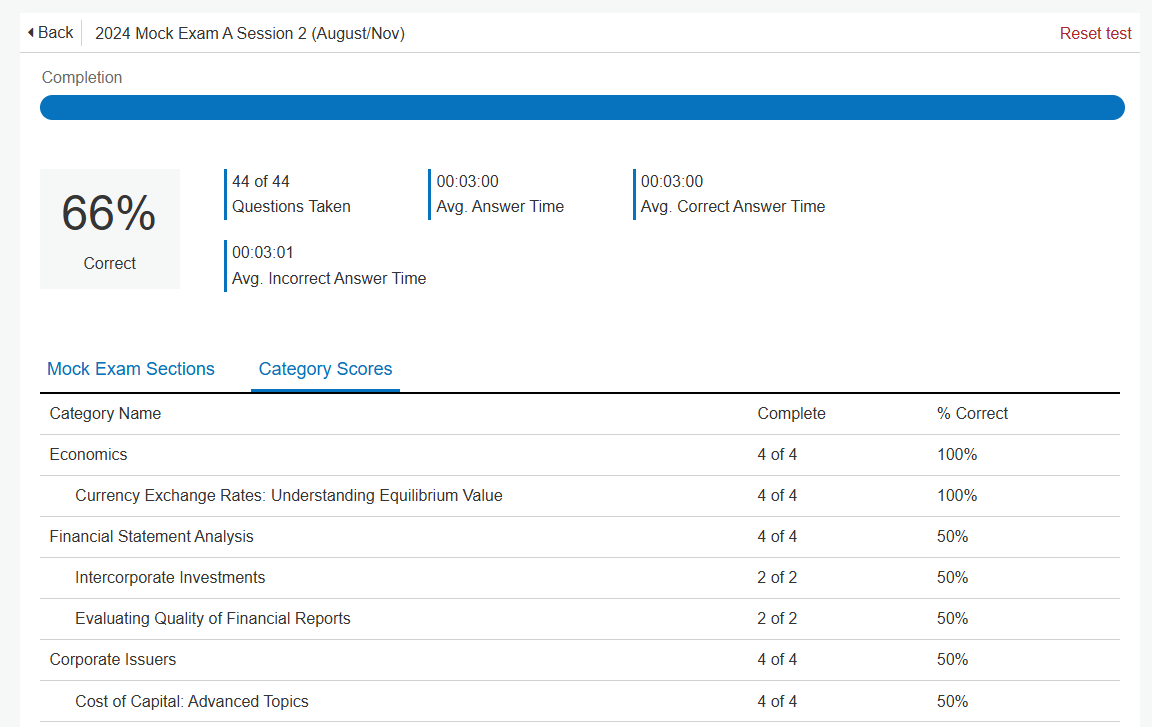This screenshot has height=727, width=1152.
Task: Go back using the Back link
Action: 51,33
